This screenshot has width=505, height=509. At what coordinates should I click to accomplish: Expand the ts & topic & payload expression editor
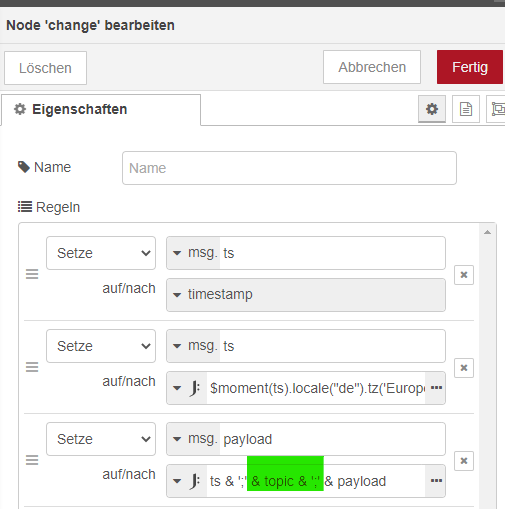(436, 481)
